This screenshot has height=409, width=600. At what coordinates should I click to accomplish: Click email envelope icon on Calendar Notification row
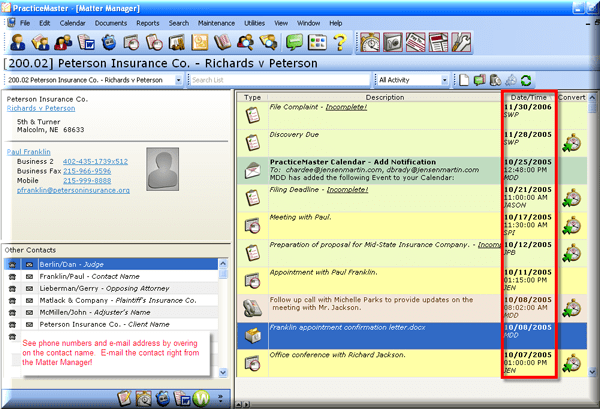(x=253, y=171)
